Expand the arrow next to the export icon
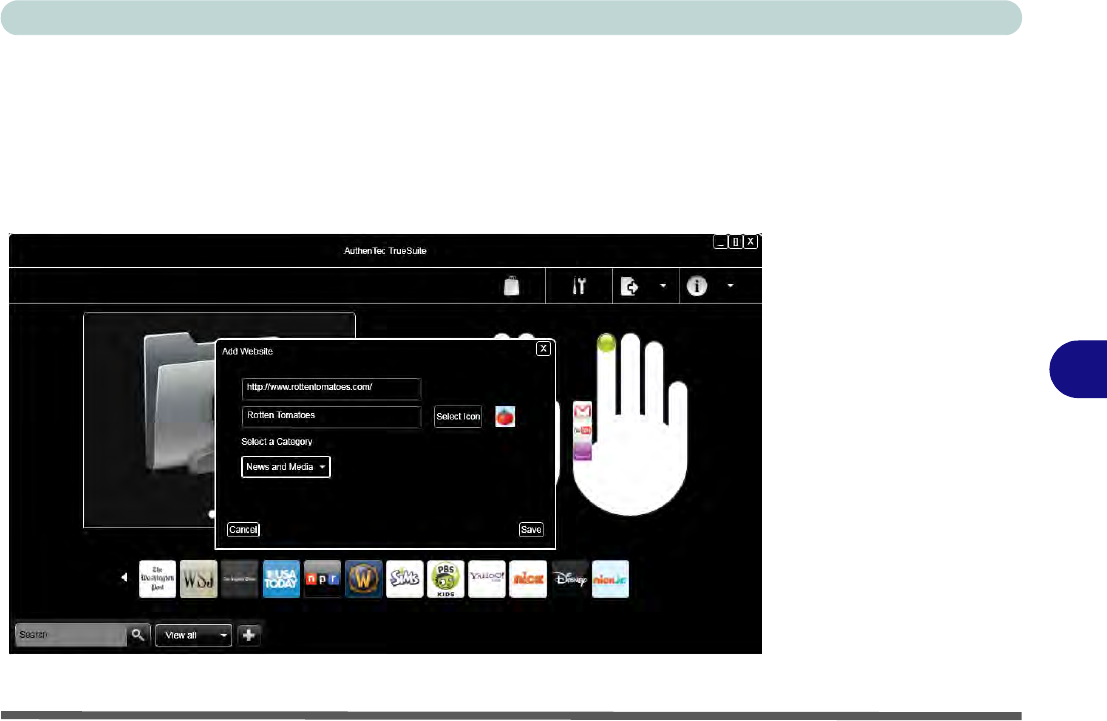The image size is (1107, 721). pyautogui.click(x=662, y=286)
